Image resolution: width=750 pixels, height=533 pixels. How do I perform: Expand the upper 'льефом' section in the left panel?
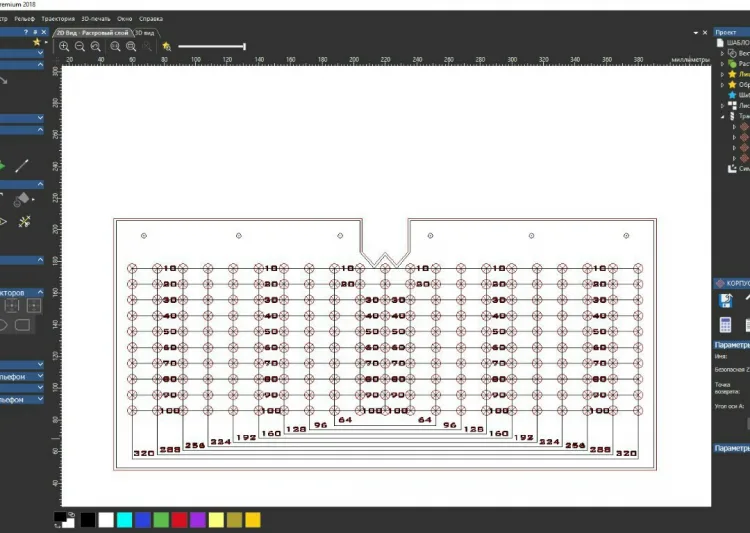(x=40, y=377)
